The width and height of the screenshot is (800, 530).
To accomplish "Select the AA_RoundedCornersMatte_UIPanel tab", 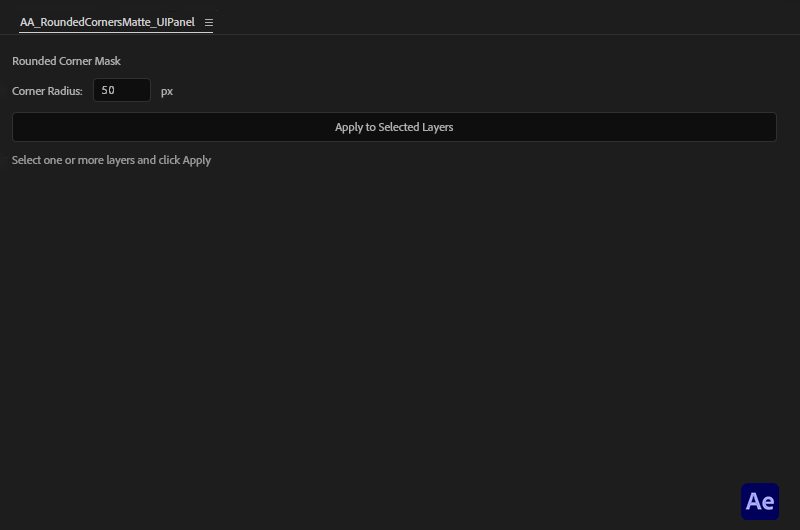I will [107, 22].
